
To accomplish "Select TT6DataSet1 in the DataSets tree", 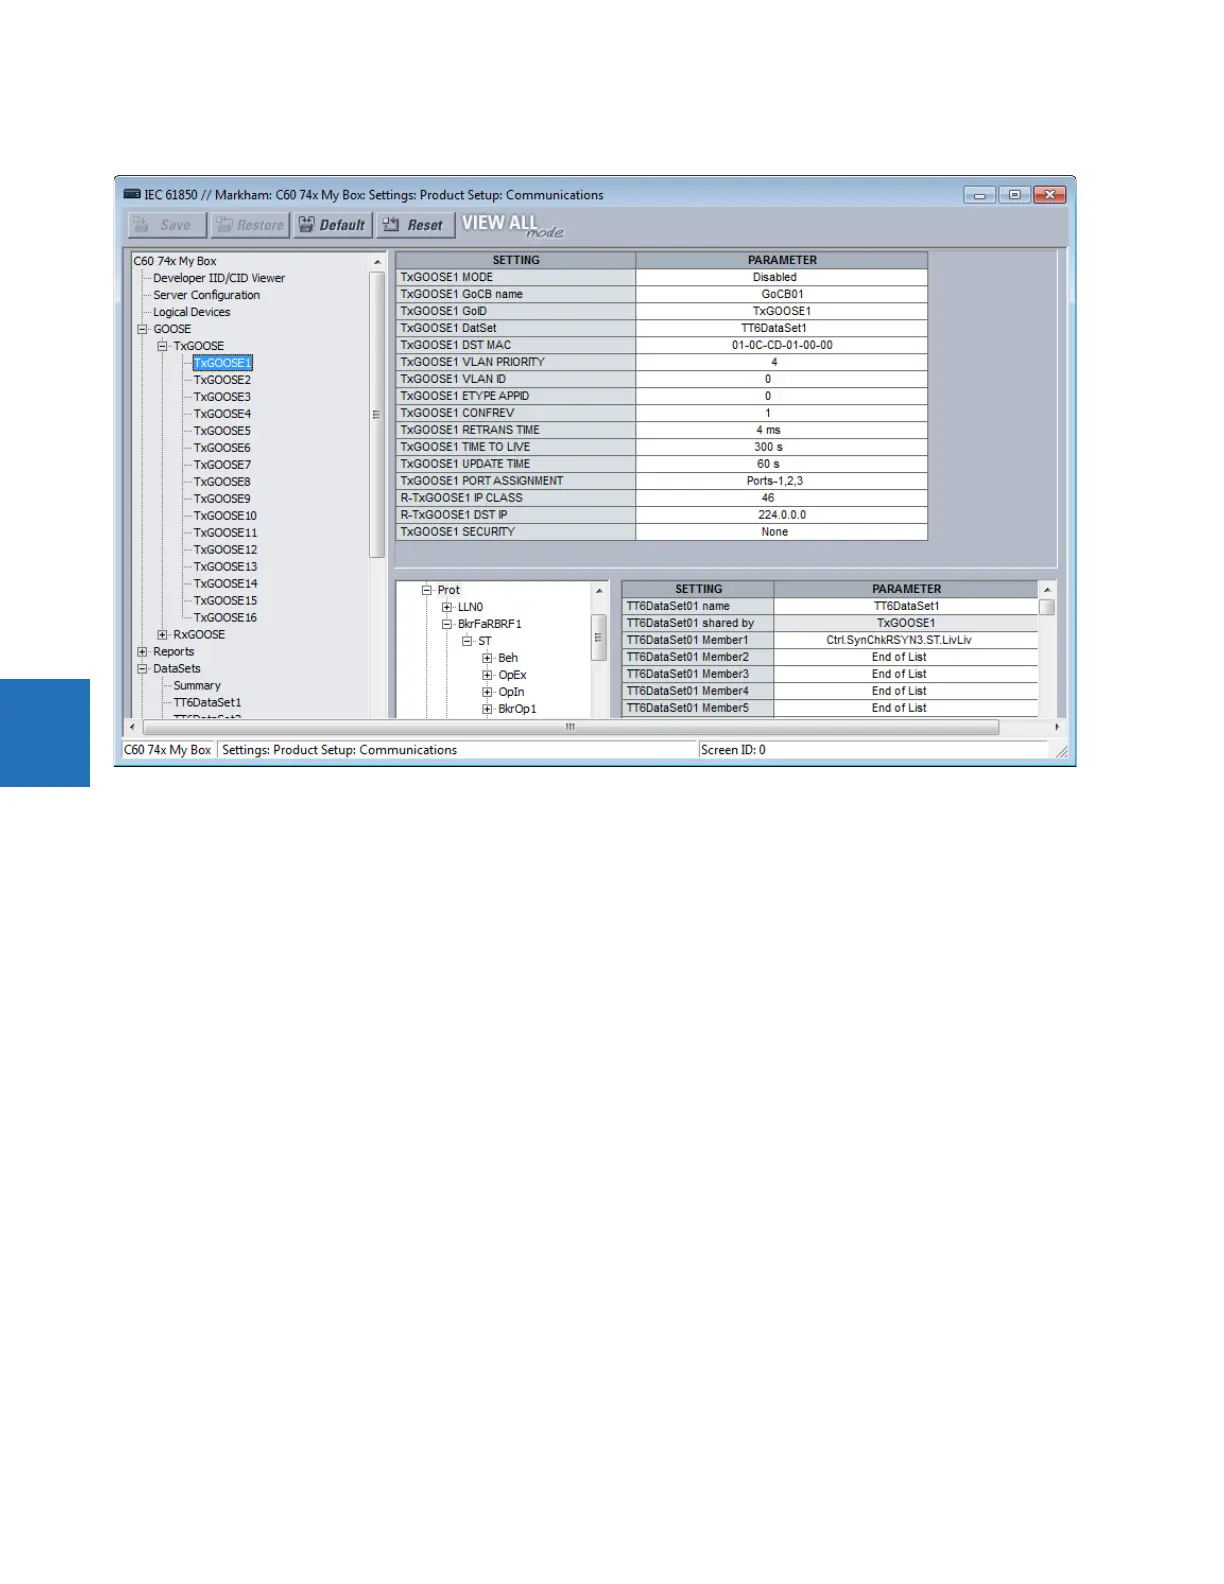I will (x=207, y=703).
